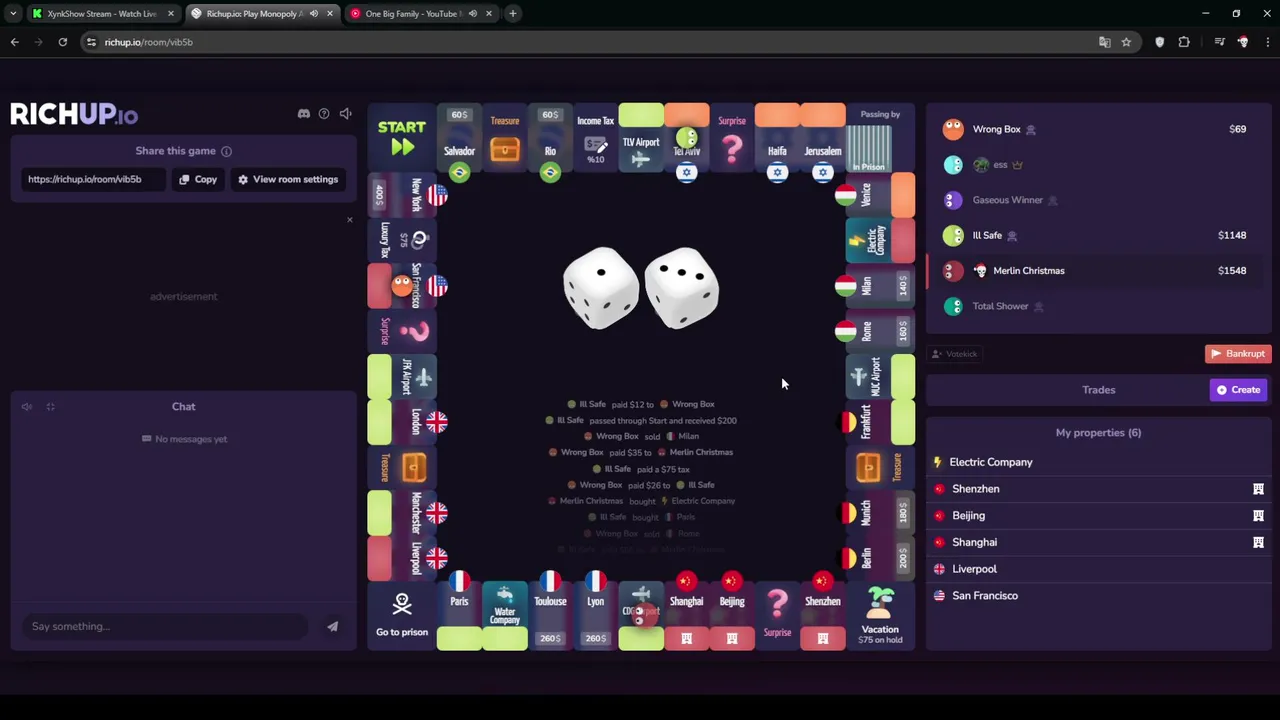Open a new browser tab

click(x=512, y=14)
